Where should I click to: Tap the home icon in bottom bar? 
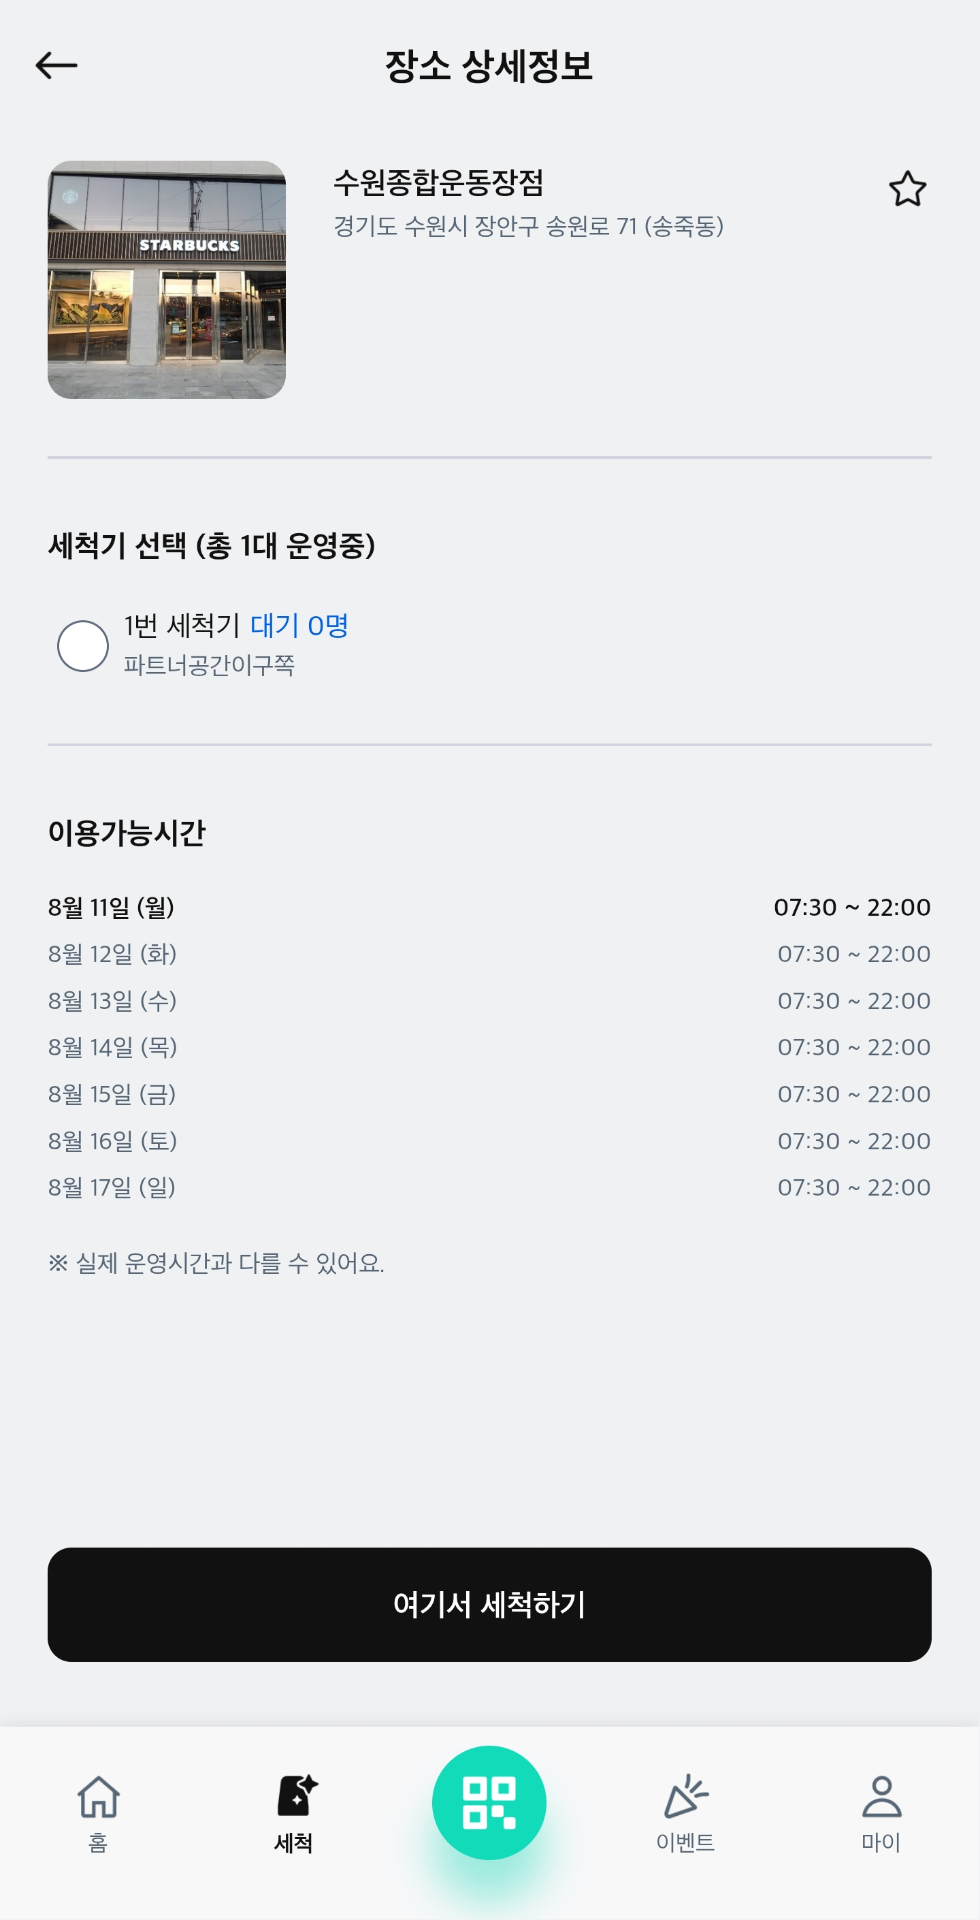(98, 1797)
